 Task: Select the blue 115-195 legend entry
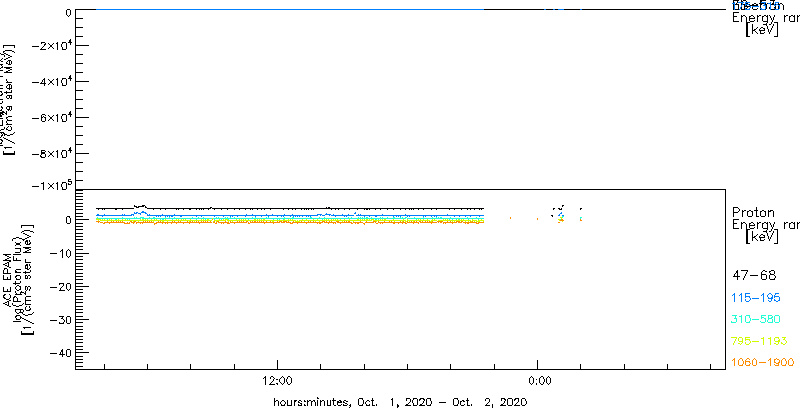pyautogui.click(x=756, y=298)
